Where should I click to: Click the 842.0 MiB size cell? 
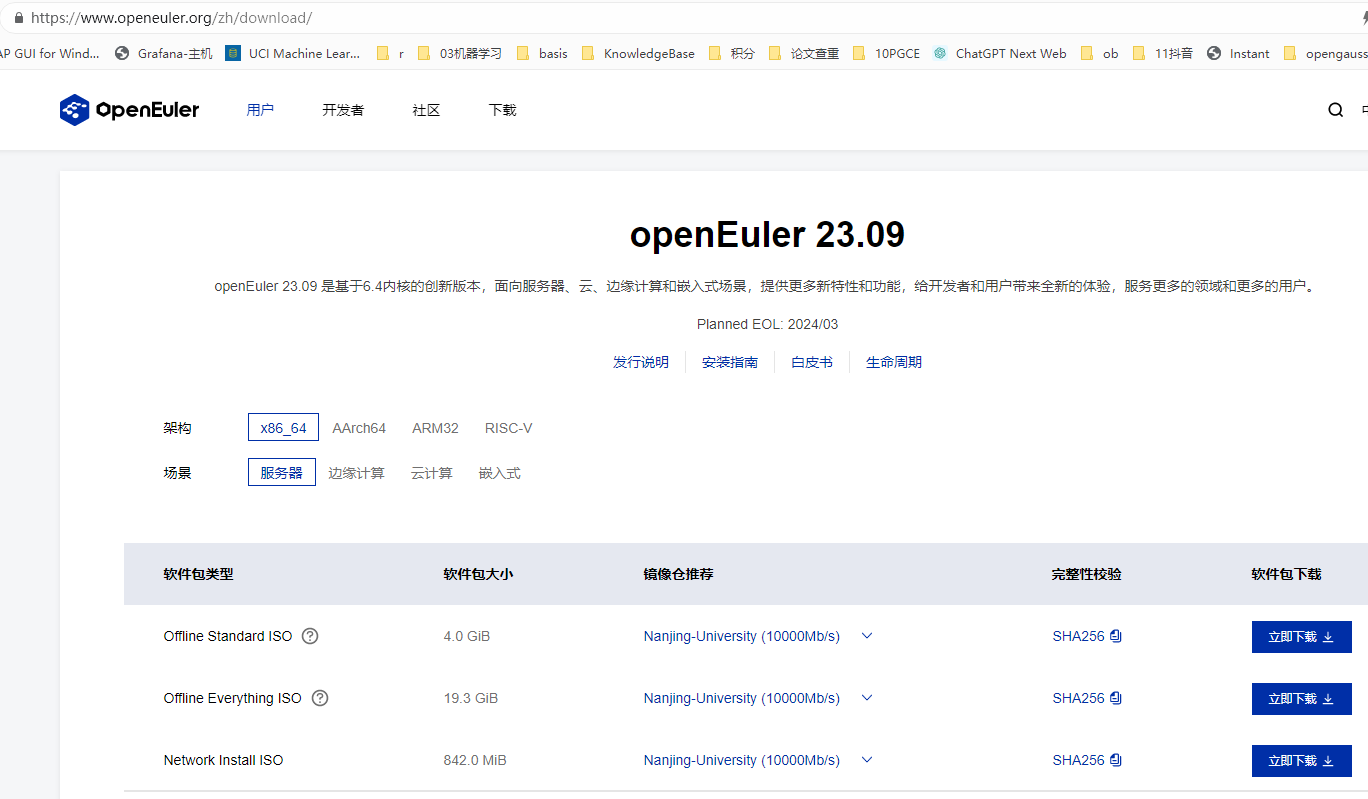coord(475,760)
